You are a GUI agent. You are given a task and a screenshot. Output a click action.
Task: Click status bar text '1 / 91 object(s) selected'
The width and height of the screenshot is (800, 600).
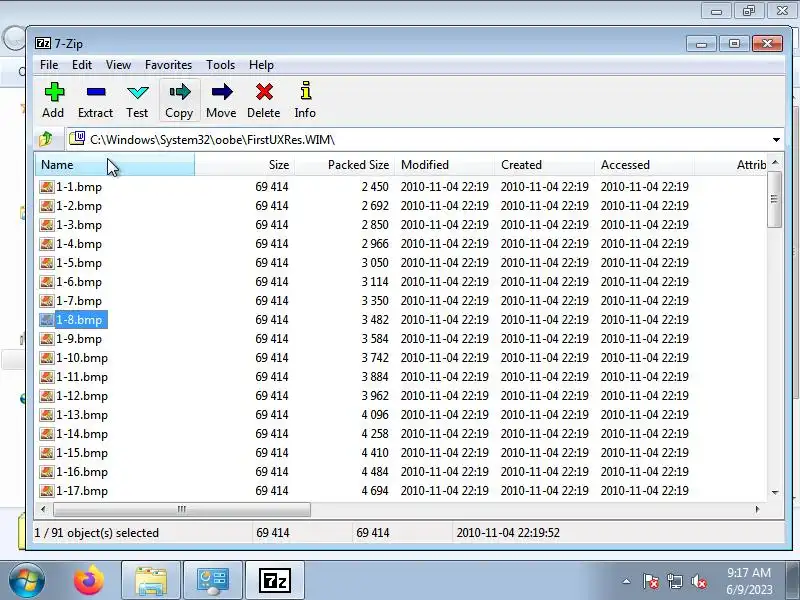96,533
